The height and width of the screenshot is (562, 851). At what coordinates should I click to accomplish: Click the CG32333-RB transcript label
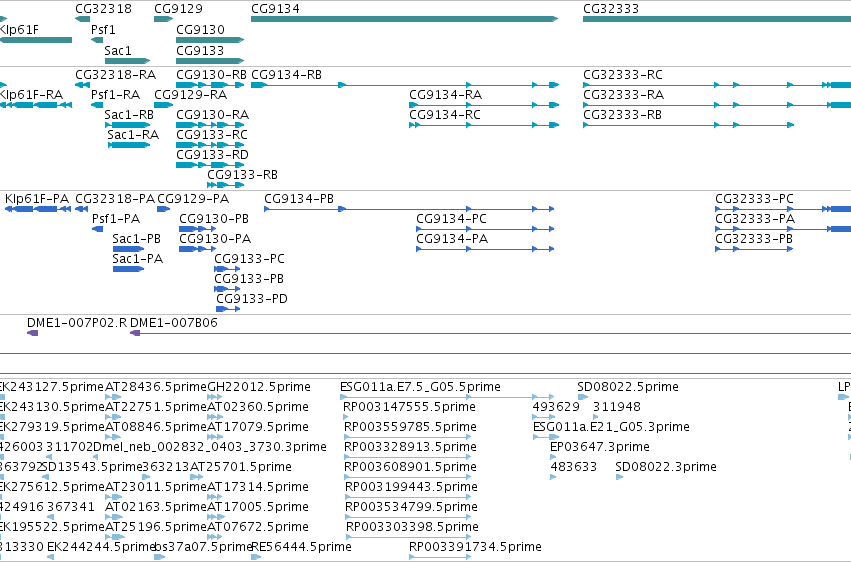623,114
